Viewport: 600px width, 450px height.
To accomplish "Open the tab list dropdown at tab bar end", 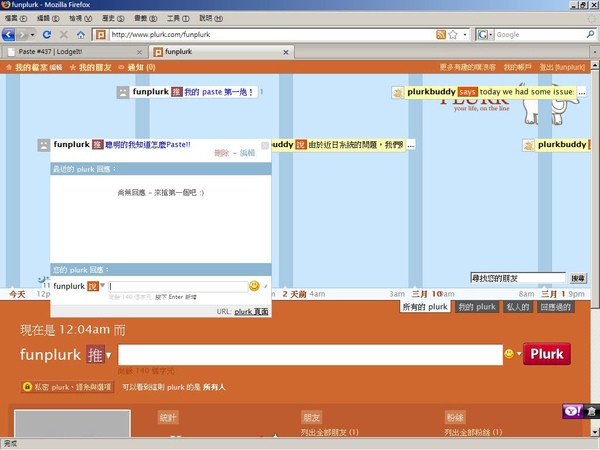I will pos(595,52).
